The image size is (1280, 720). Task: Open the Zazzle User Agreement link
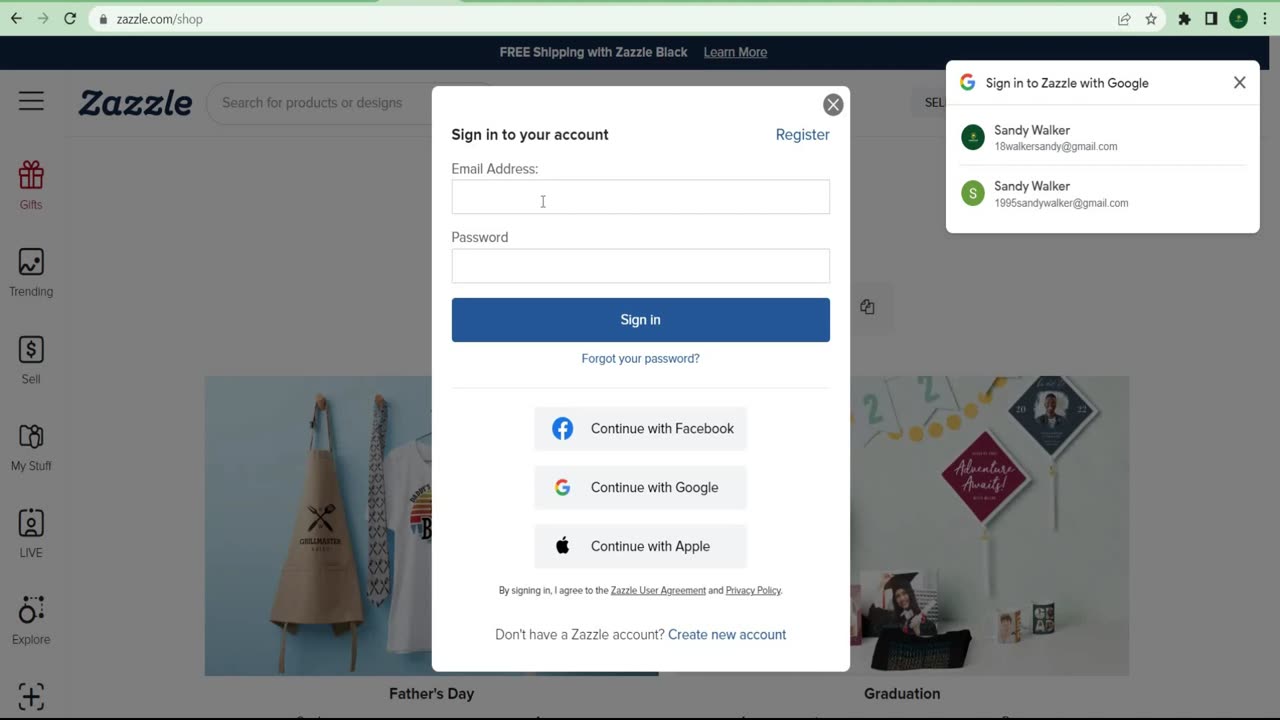(658, 591)
